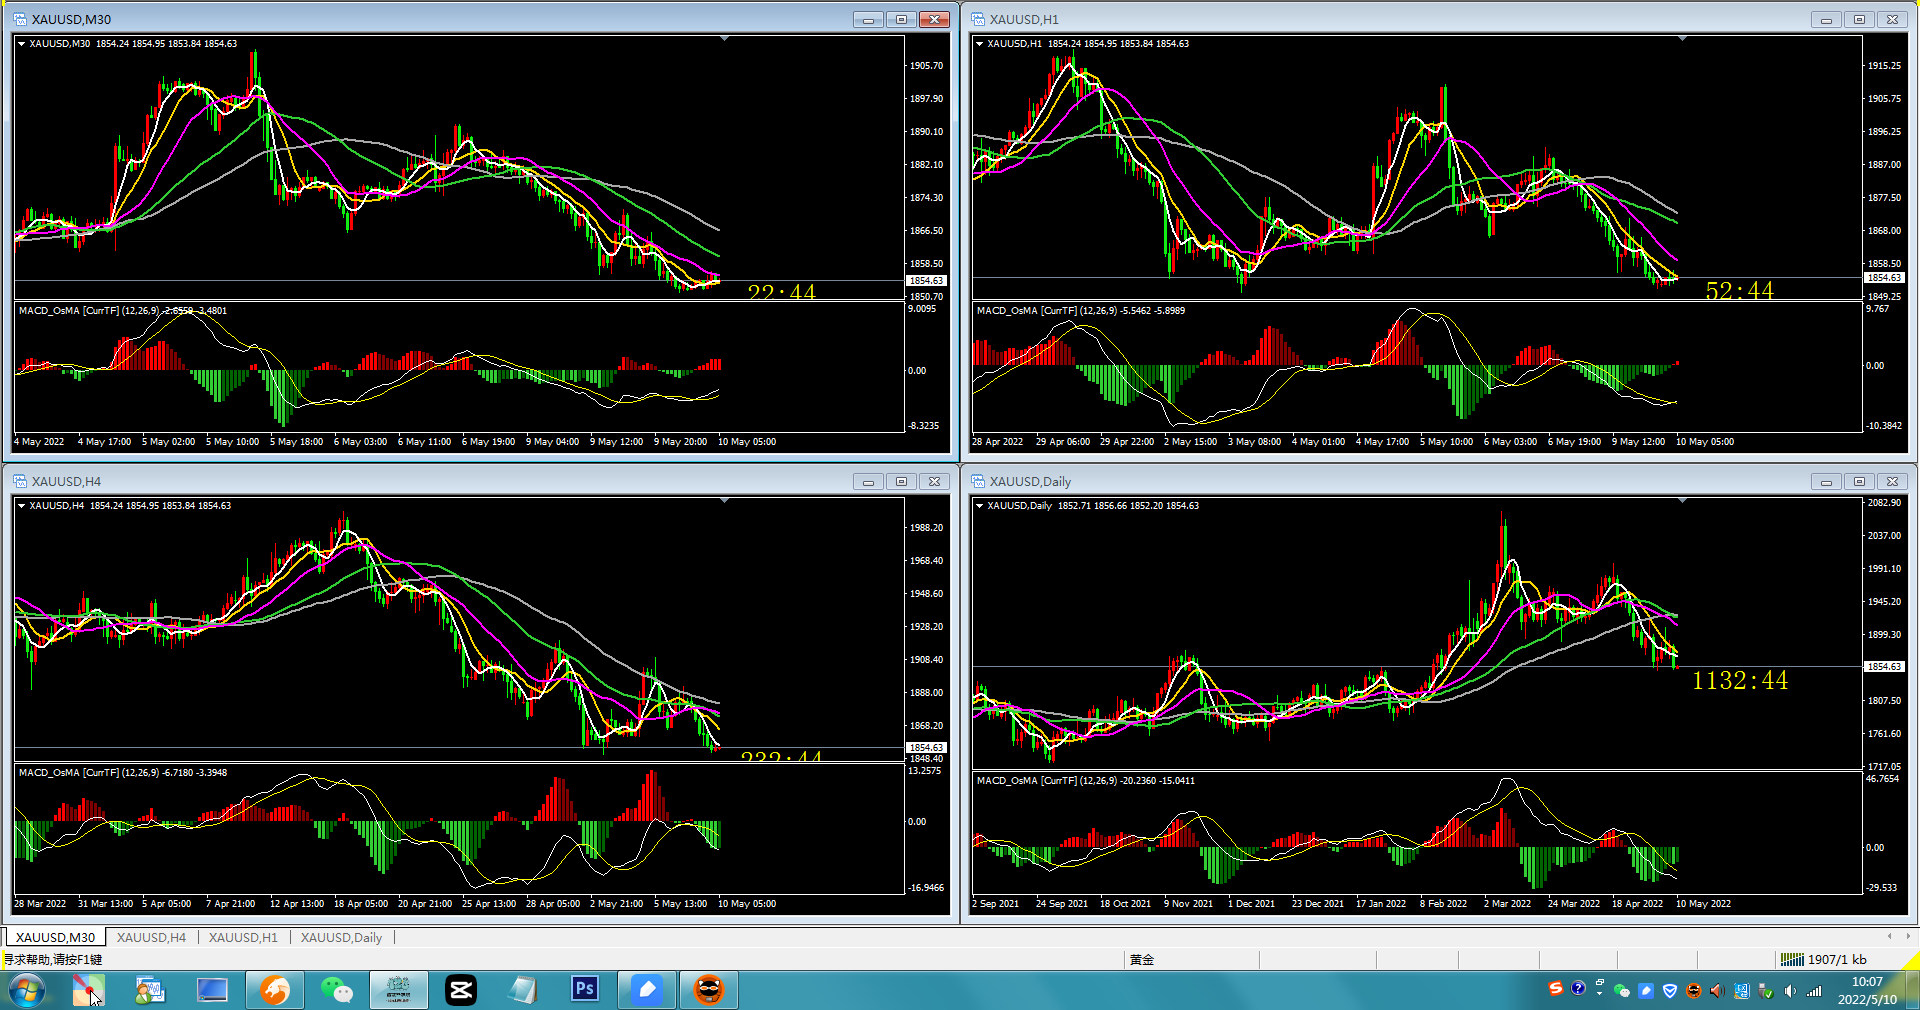Click the Sogou input tray icon
The image size is (1920, 1010).
point(1556,989)
